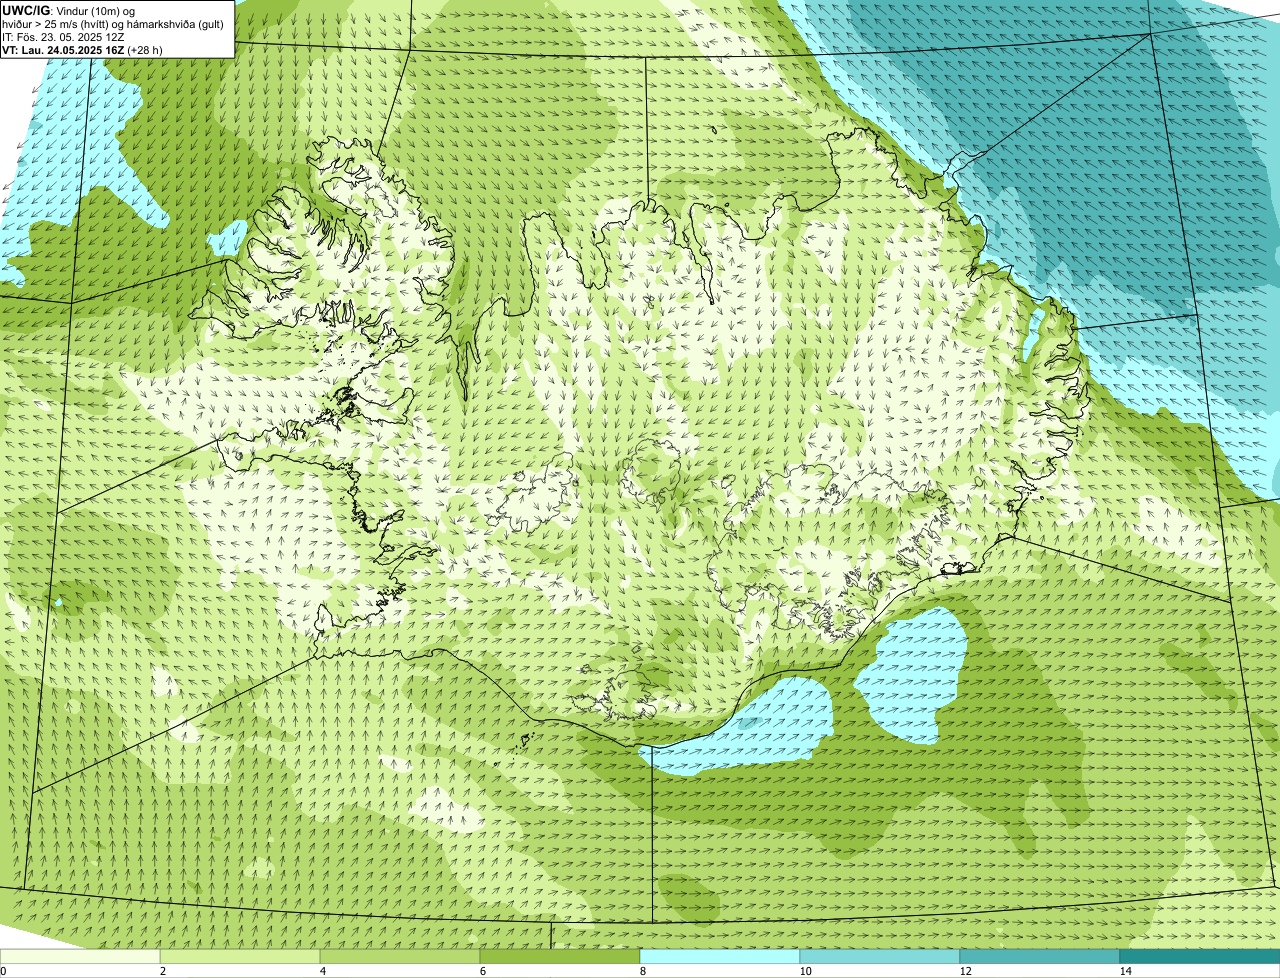The width and height of the screenshot is (1280, 978).
Task: Click the 'VT: Lau. 24.05.2025 16Z (+28 h)' line
Action: pos(82,49)
